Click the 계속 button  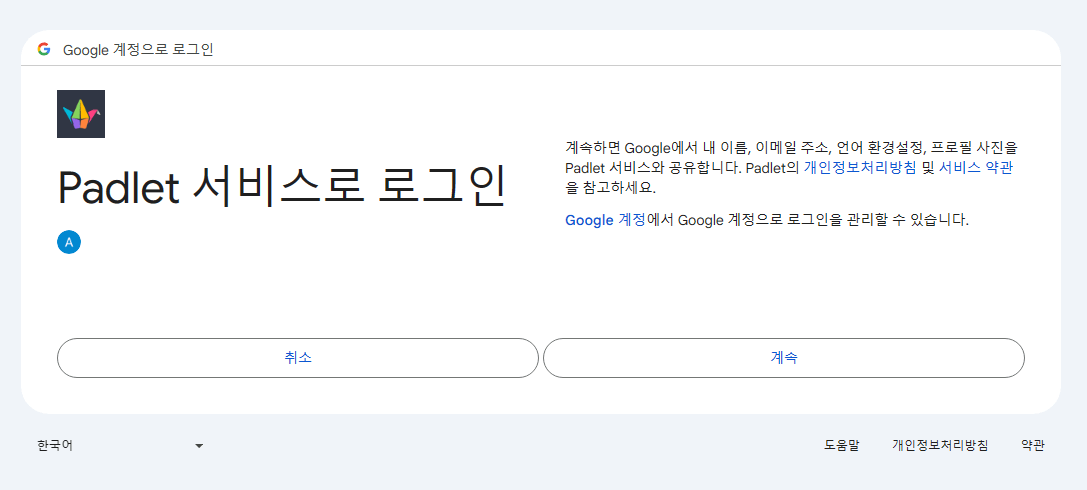click(x=783, y=358)
